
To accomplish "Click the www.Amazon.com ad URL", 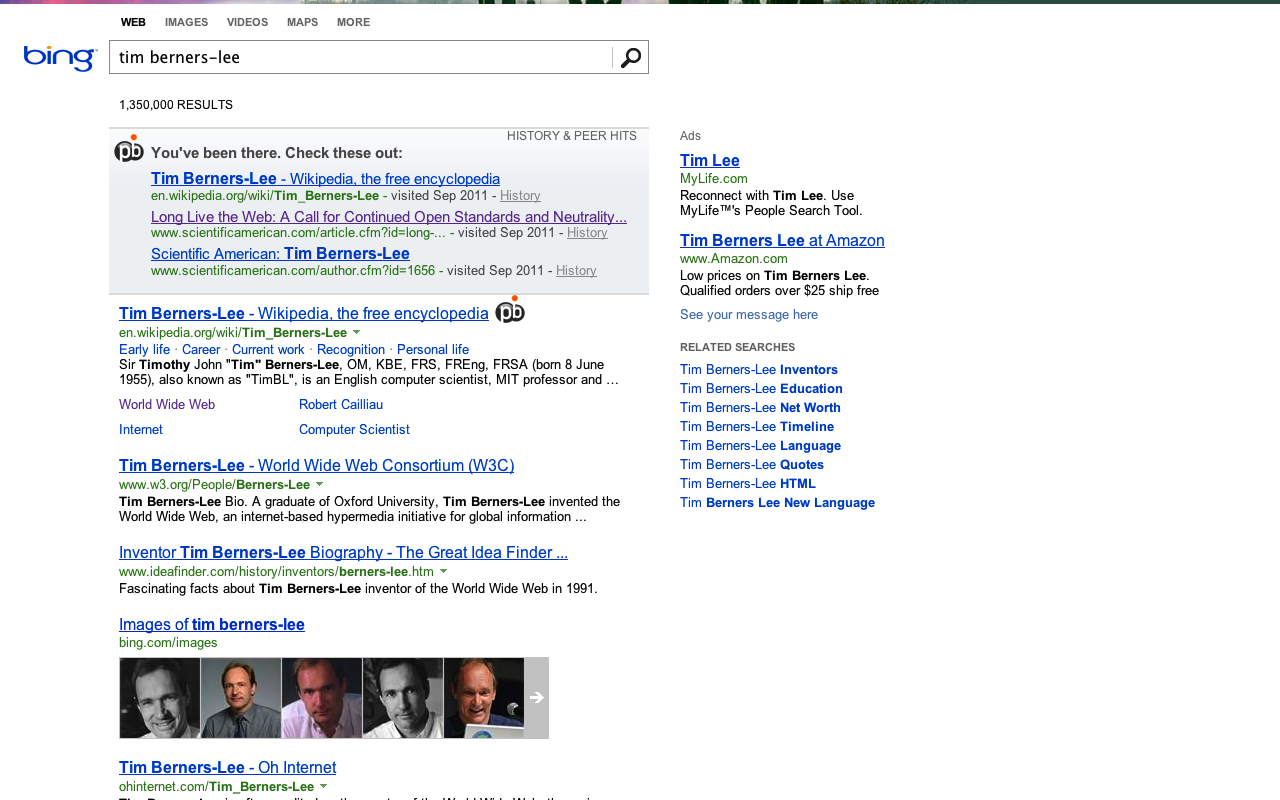I will coord(734,259).
